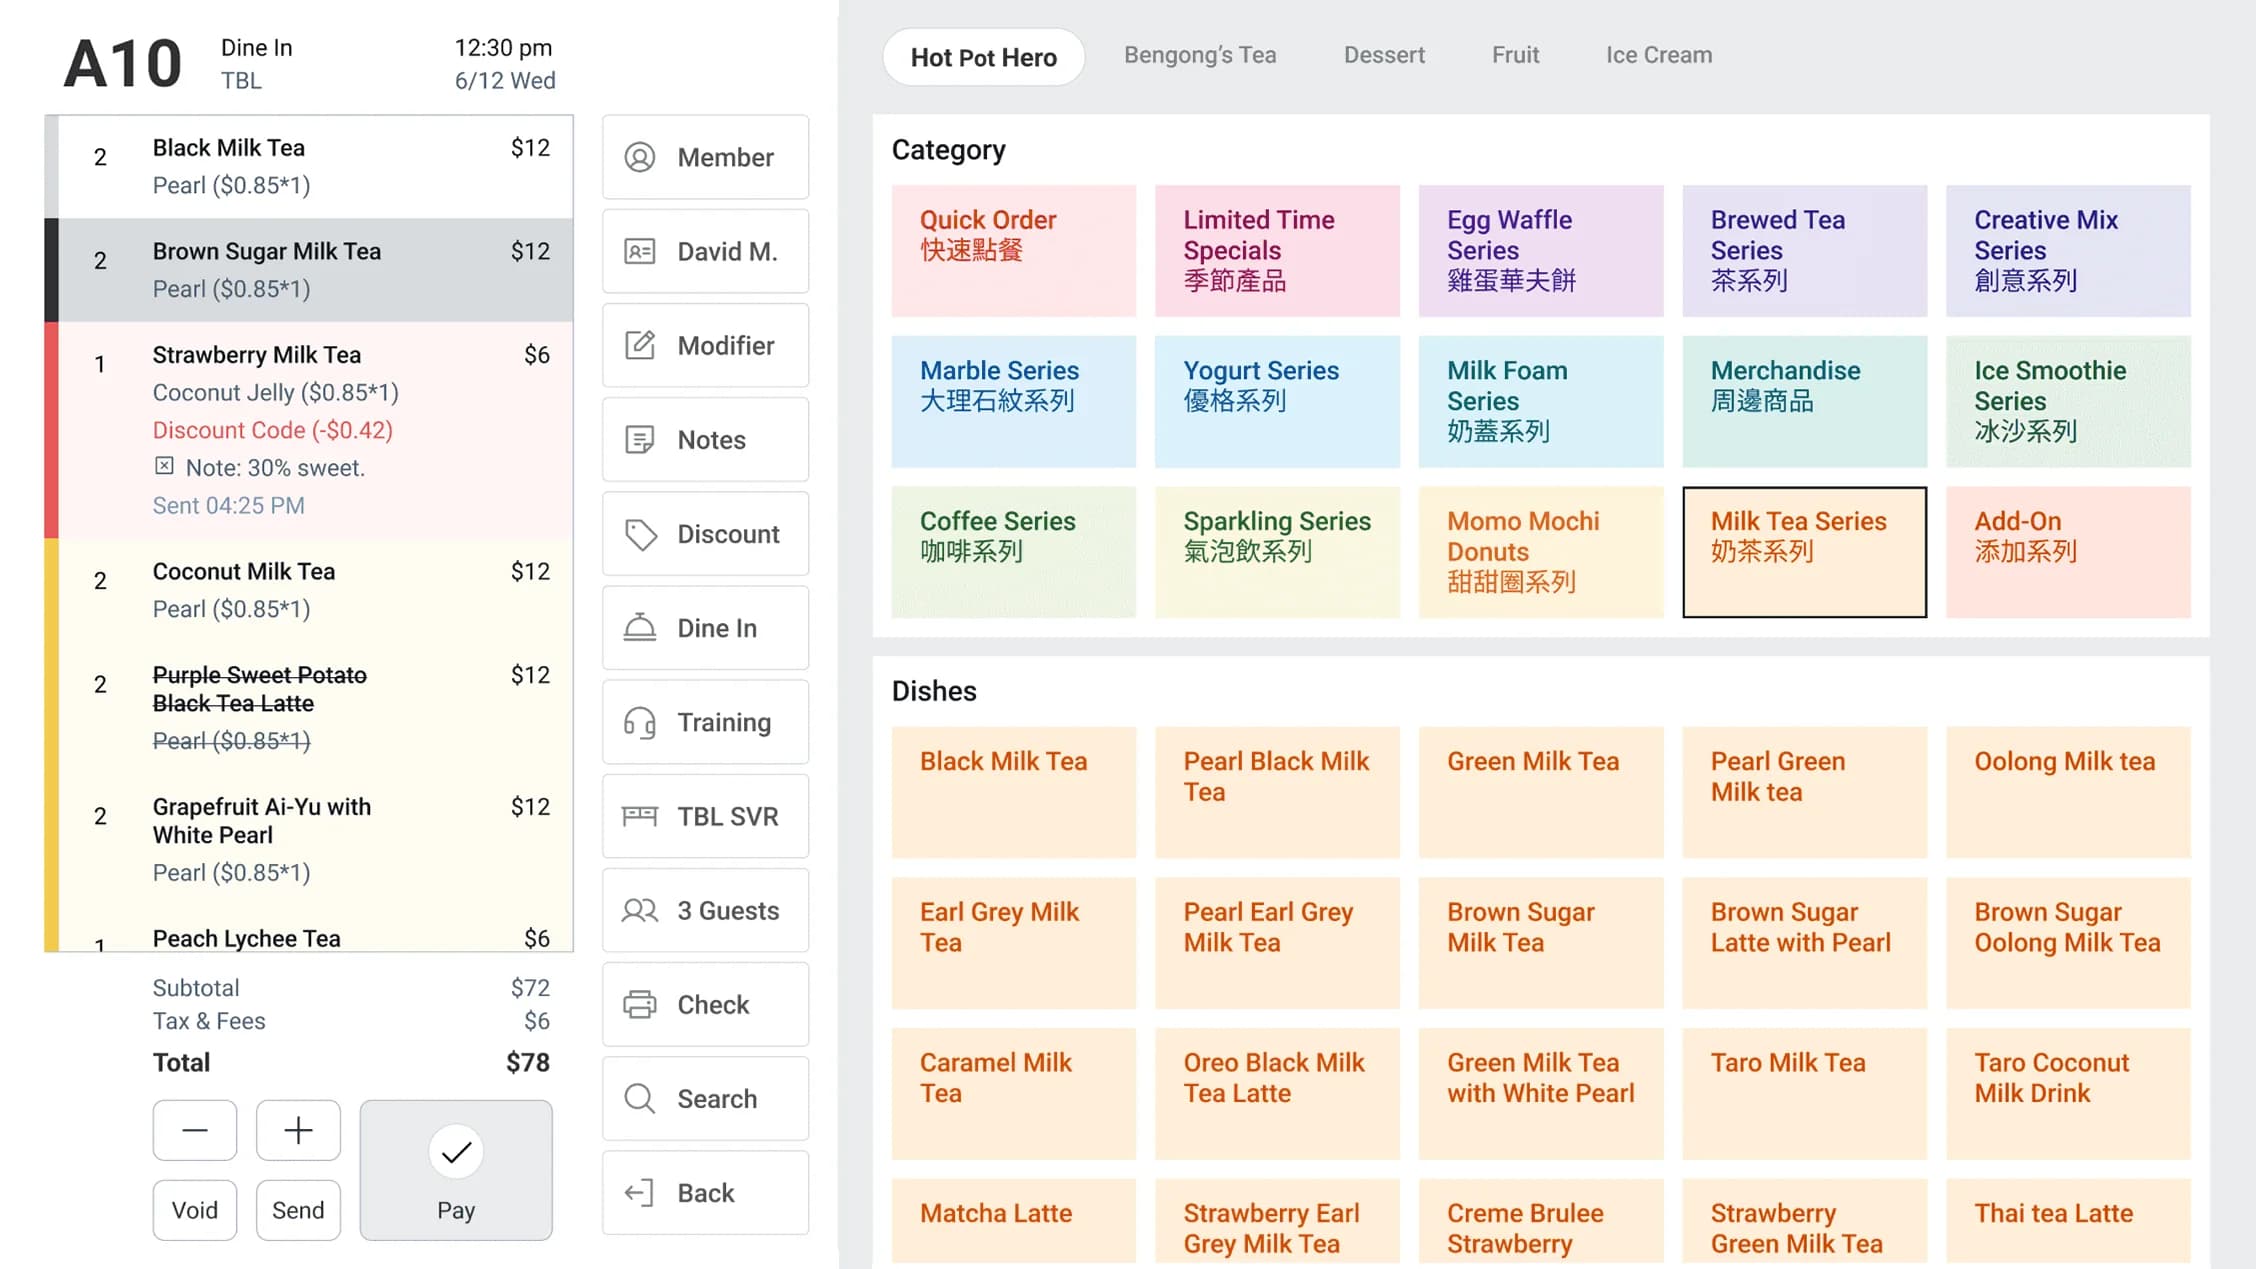Open the Notes icon button
This screenshot has height=1269, width=2256.
(640, 439)
